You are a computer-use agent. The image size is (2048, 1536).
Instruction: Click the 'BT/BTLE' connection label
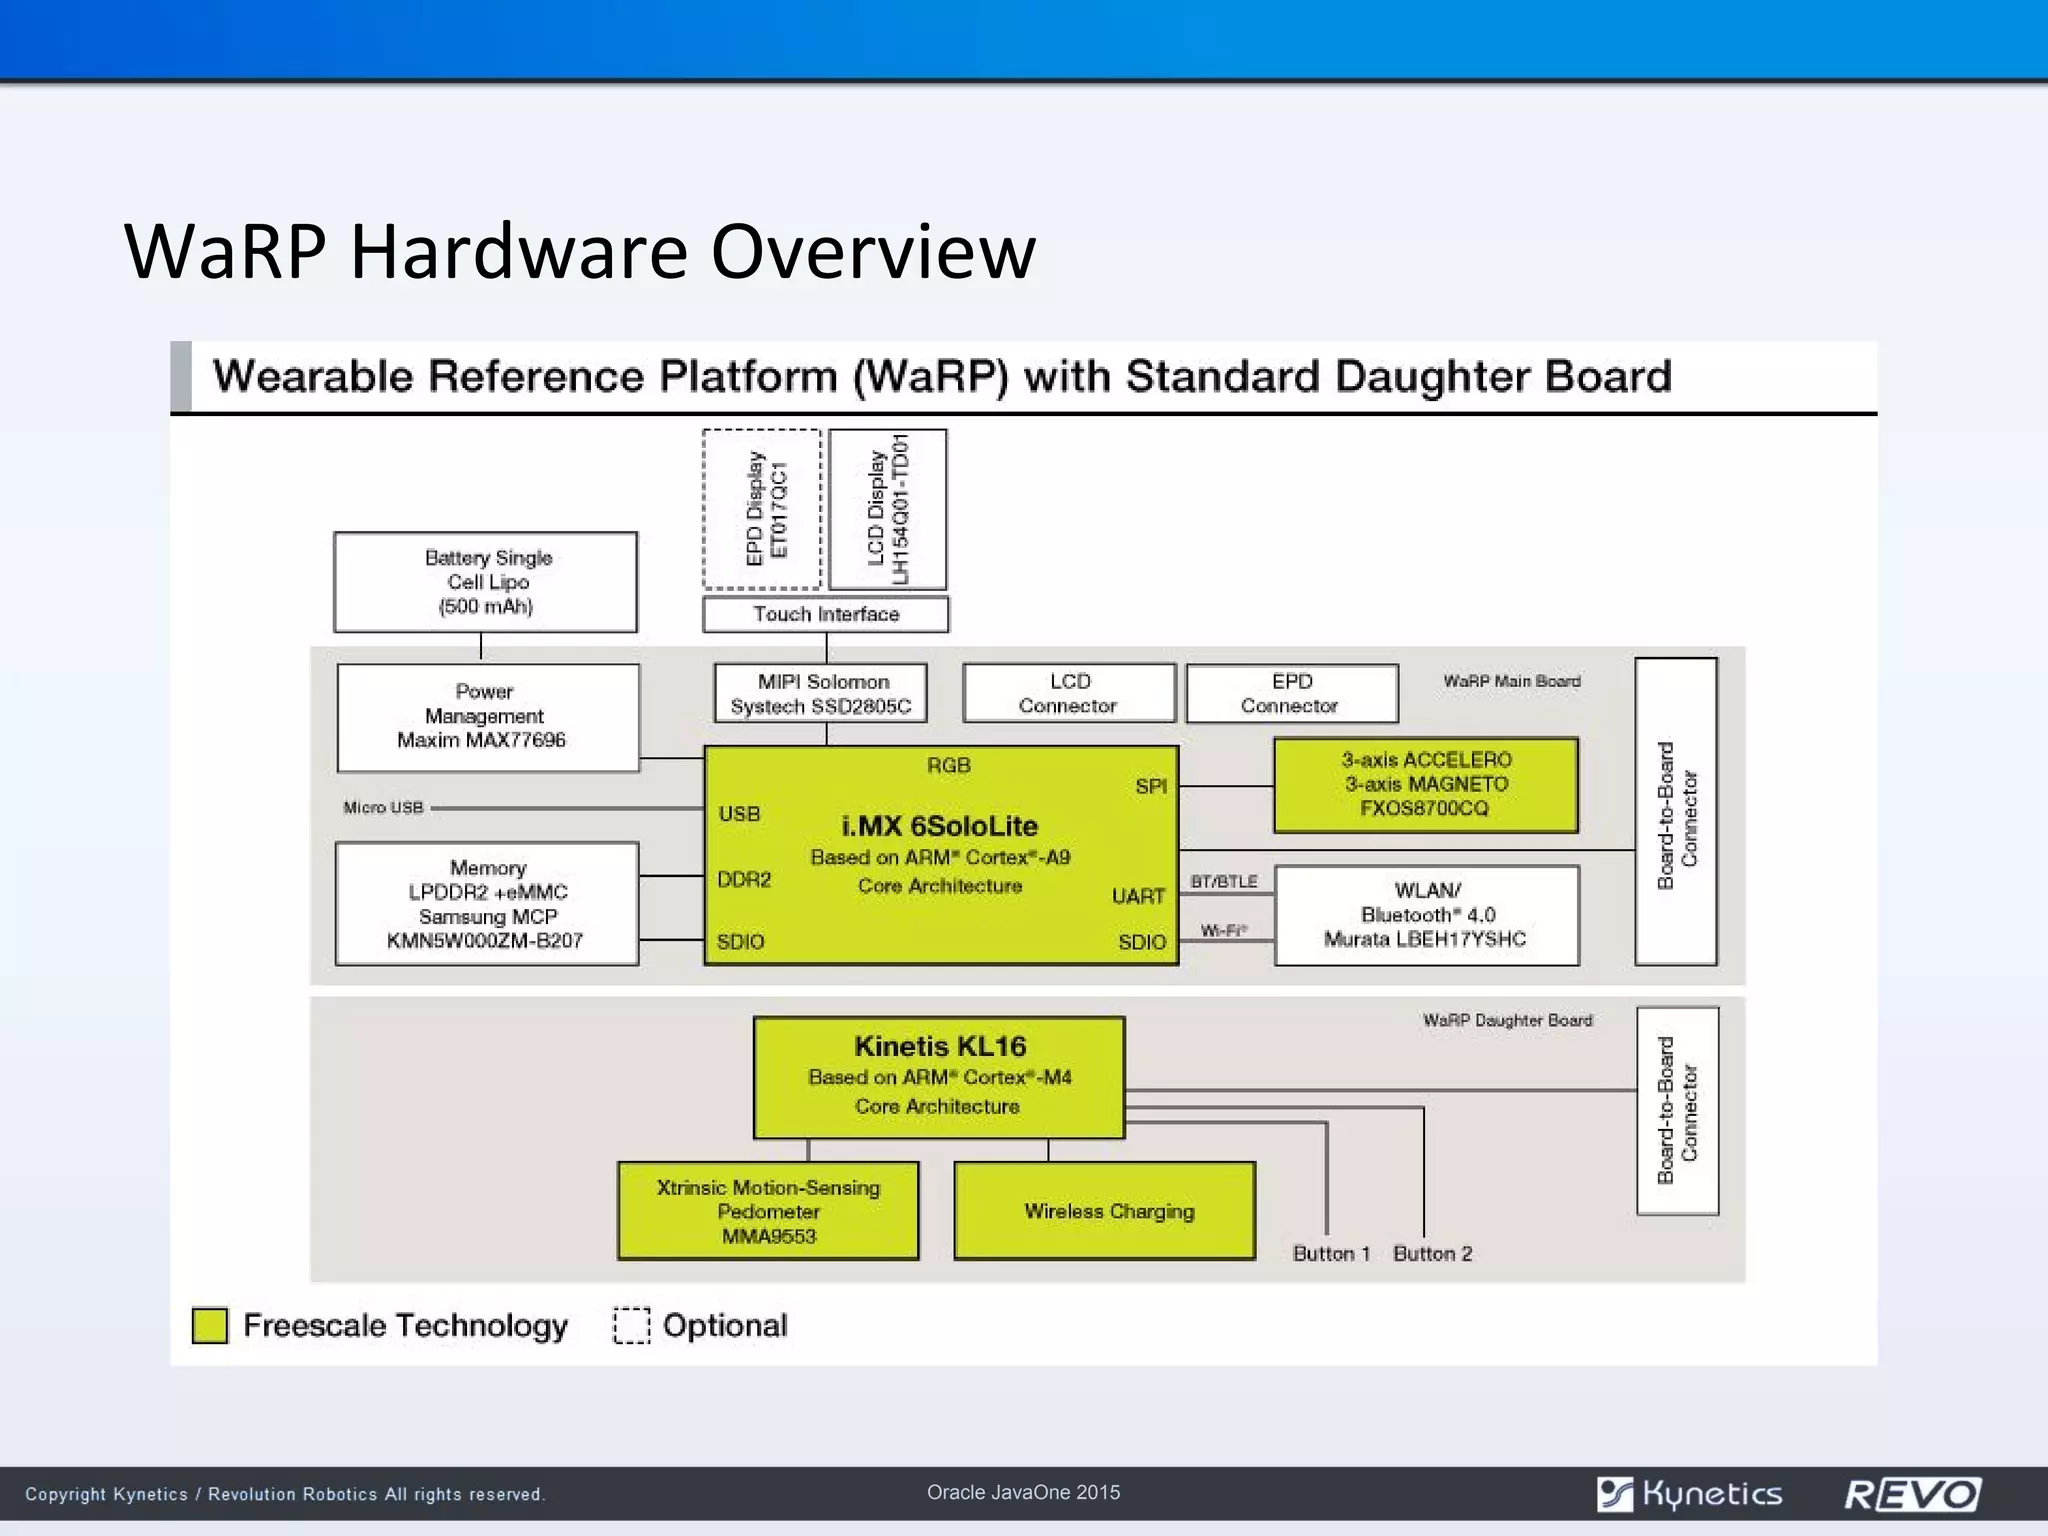(x=1224, y=881)
